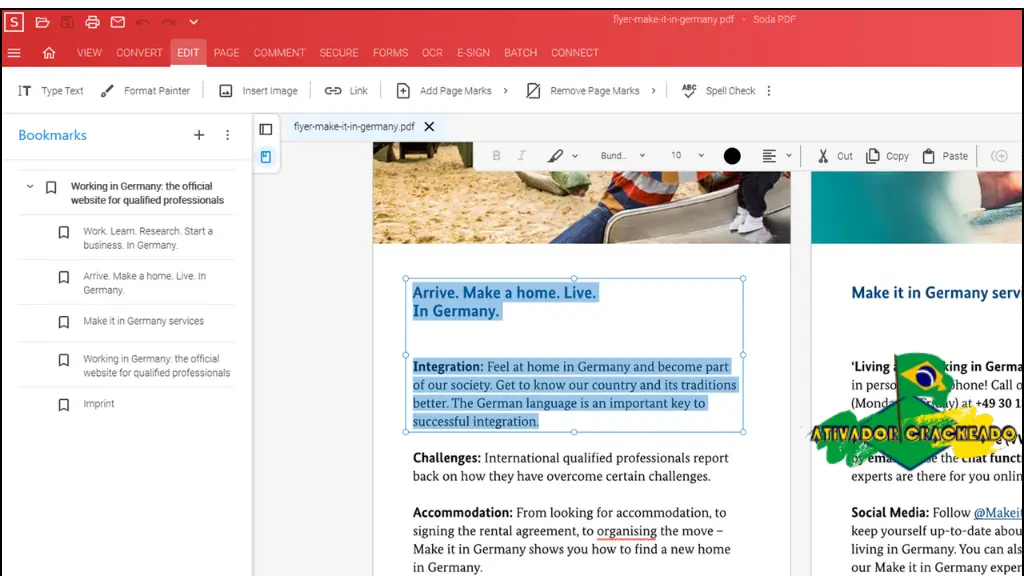
Task: Close the flyer-make-it-in-germany.pdf tab
Action: point(429,127)
